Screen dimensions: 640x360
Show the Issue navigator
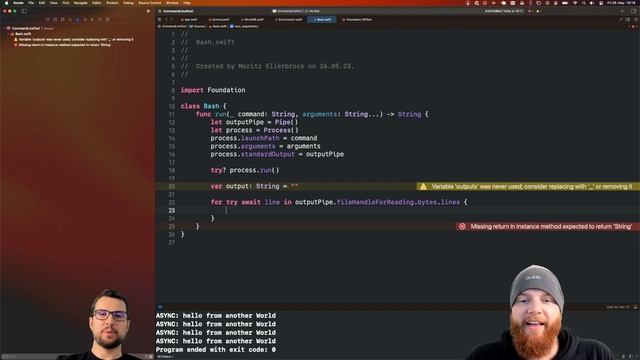pyautogui.click(x=78, y=19)
